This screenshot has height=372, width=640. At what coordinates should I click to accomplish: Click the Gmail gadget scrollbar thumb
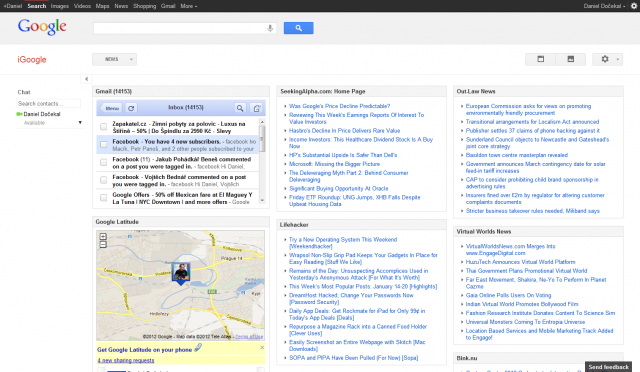[262, 138]
